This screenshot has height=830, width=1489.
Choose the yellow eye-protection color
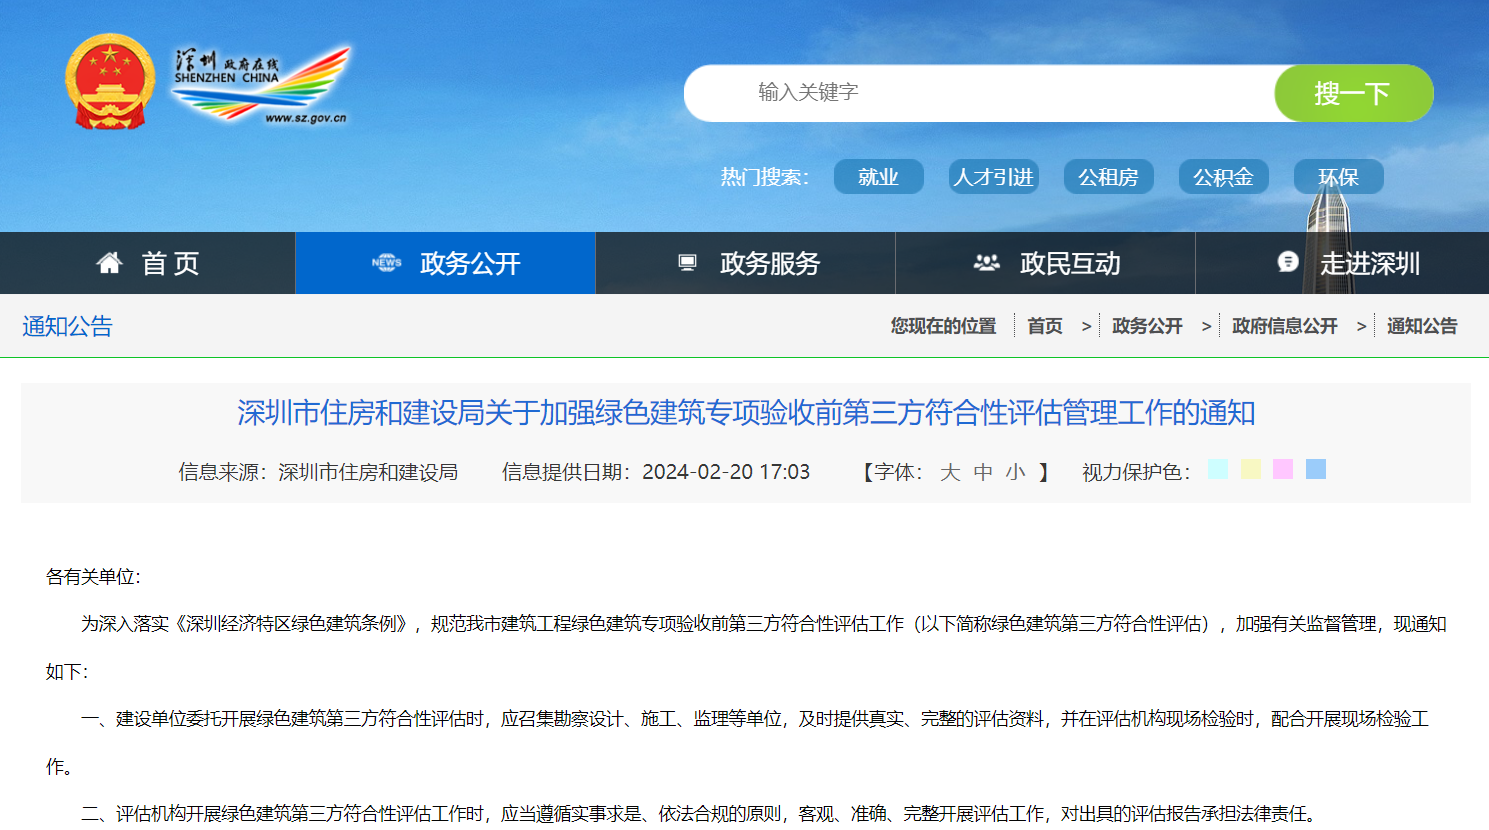pos(1250,469)
